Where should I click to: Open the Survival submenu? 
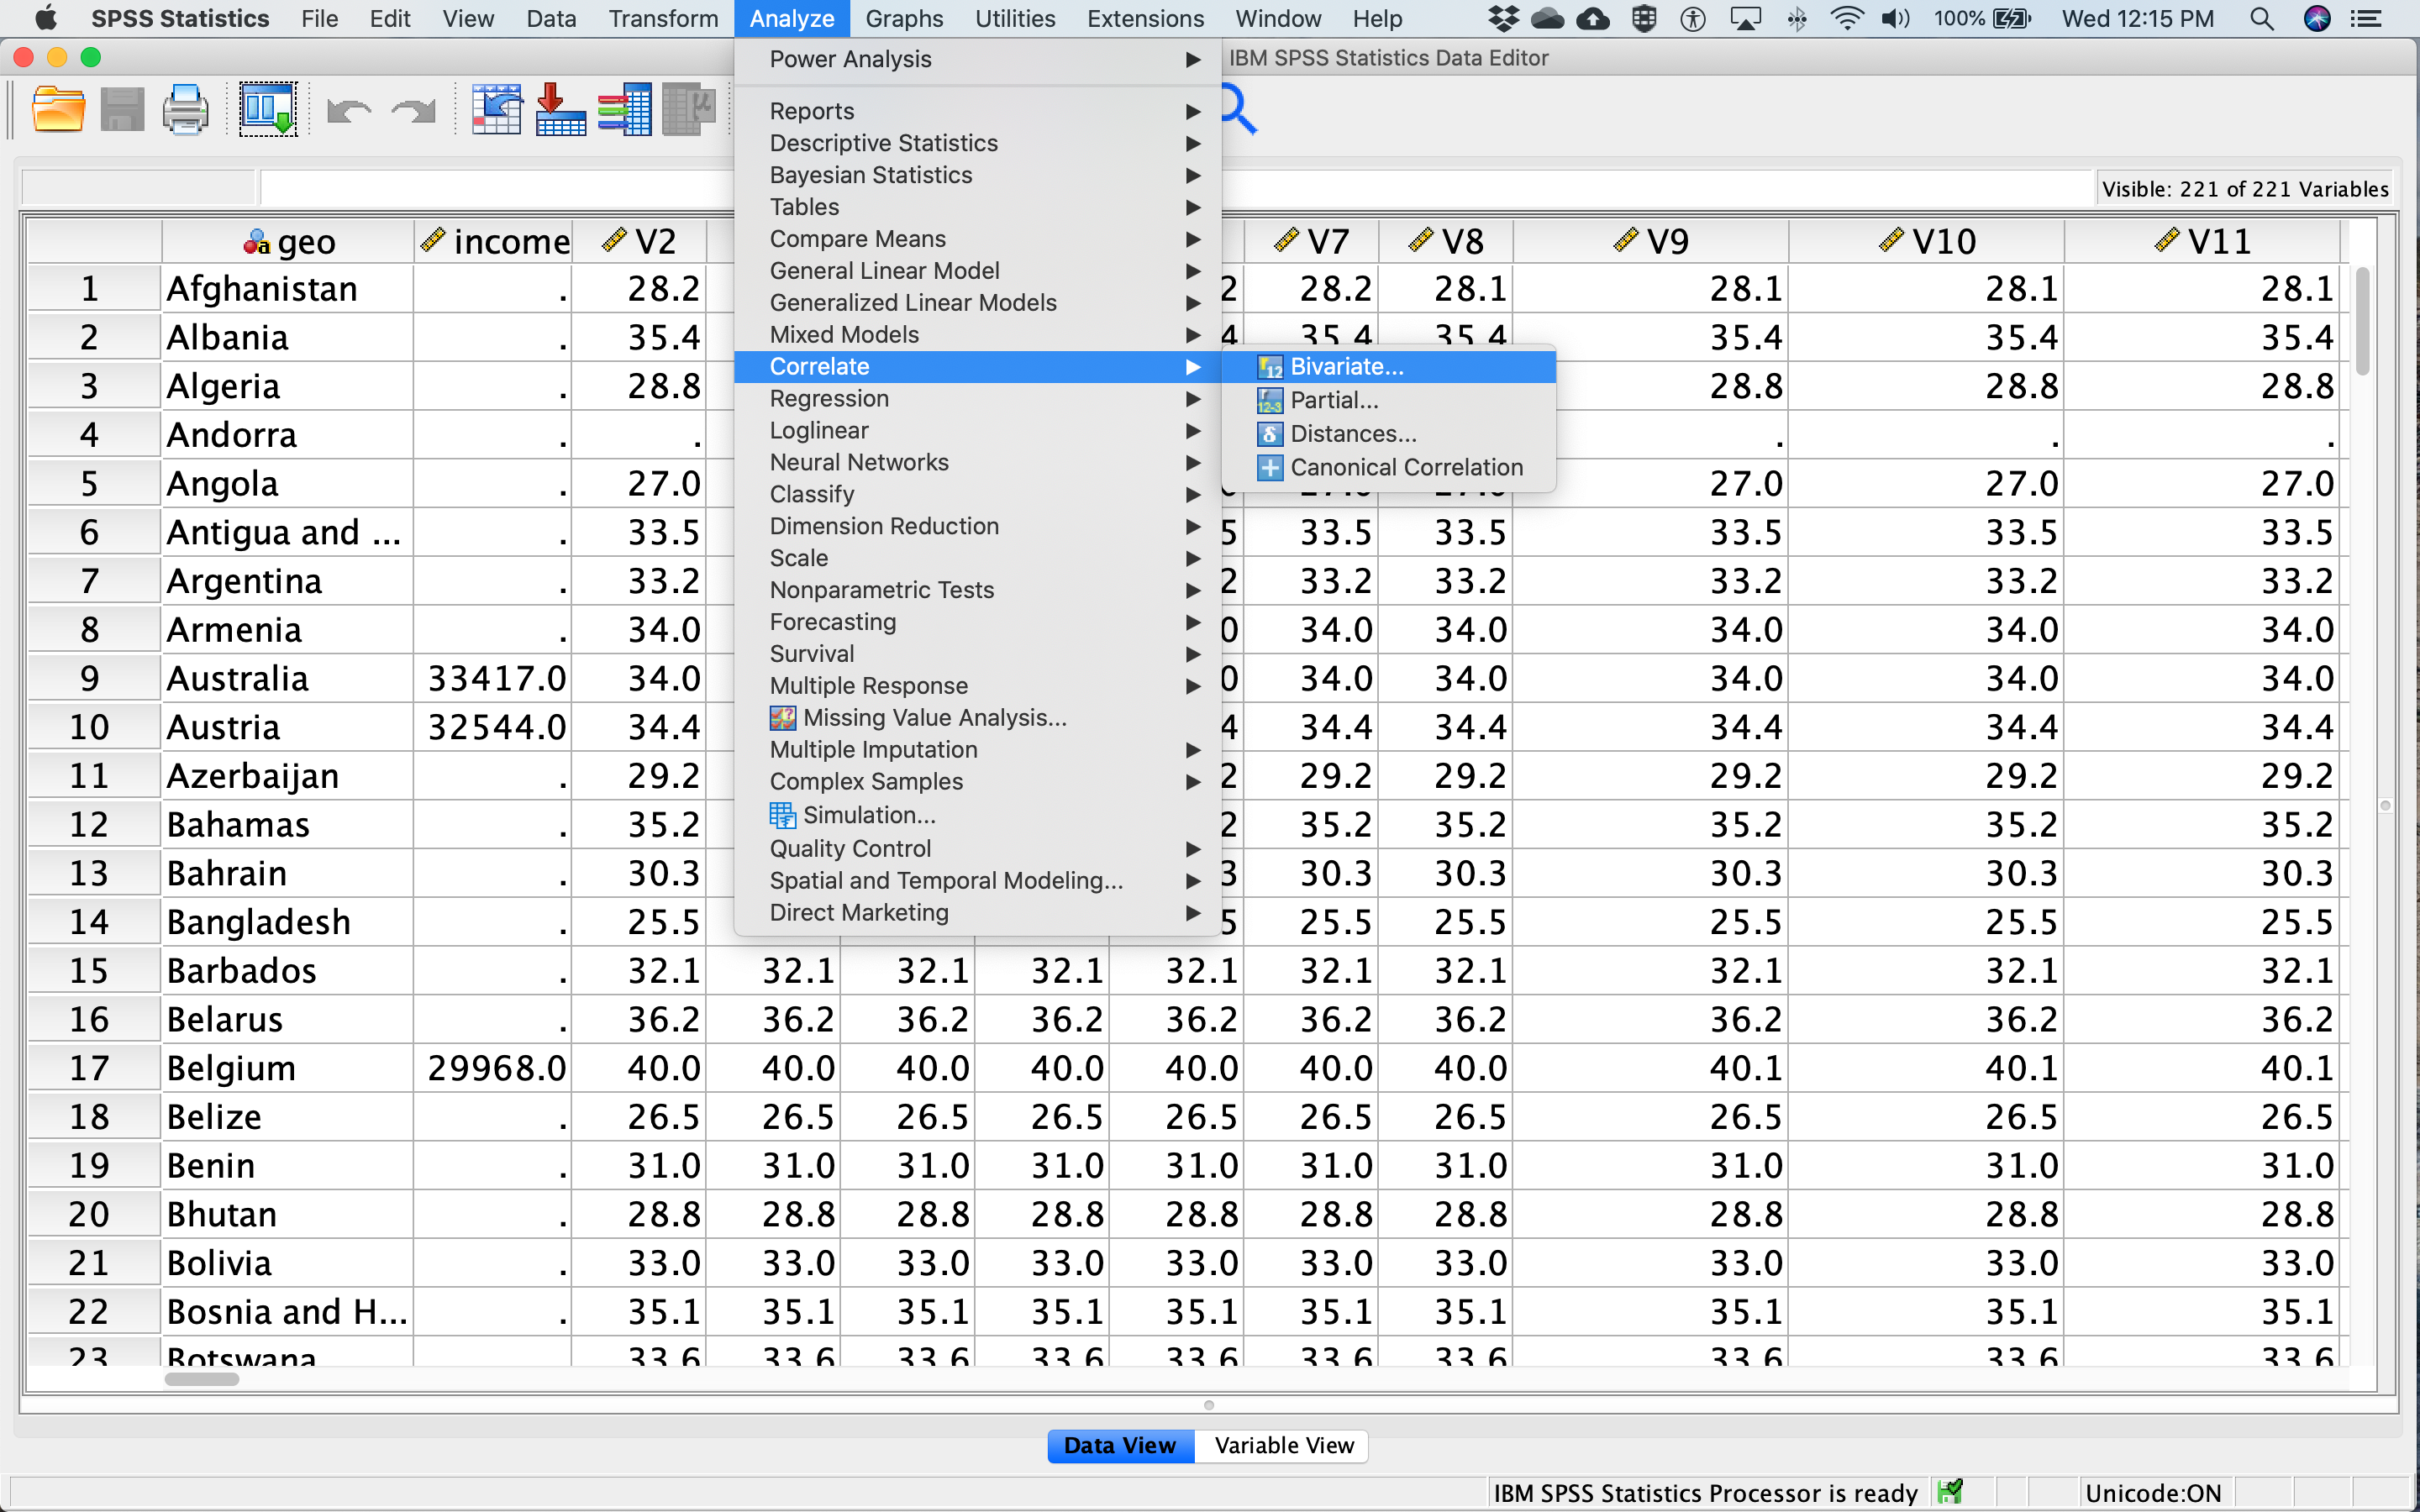pos(977,654)
